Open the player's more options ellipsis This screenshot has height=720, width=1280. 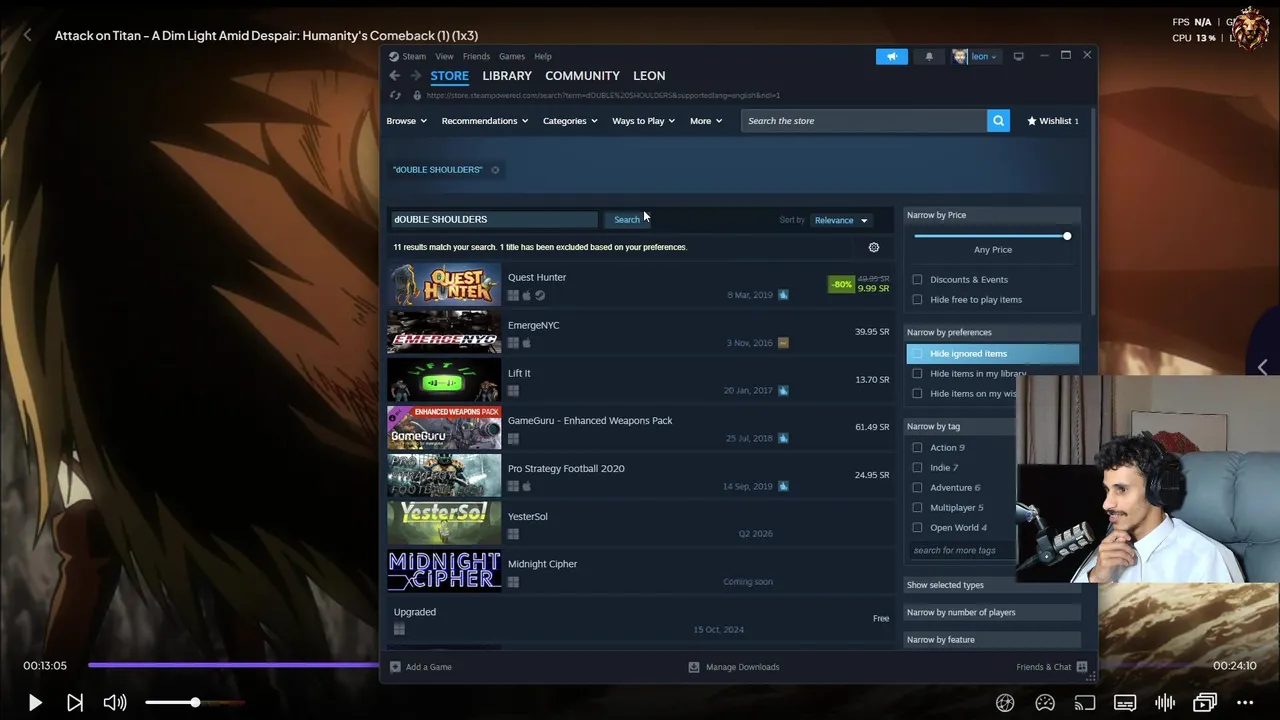pos(1245,703)
